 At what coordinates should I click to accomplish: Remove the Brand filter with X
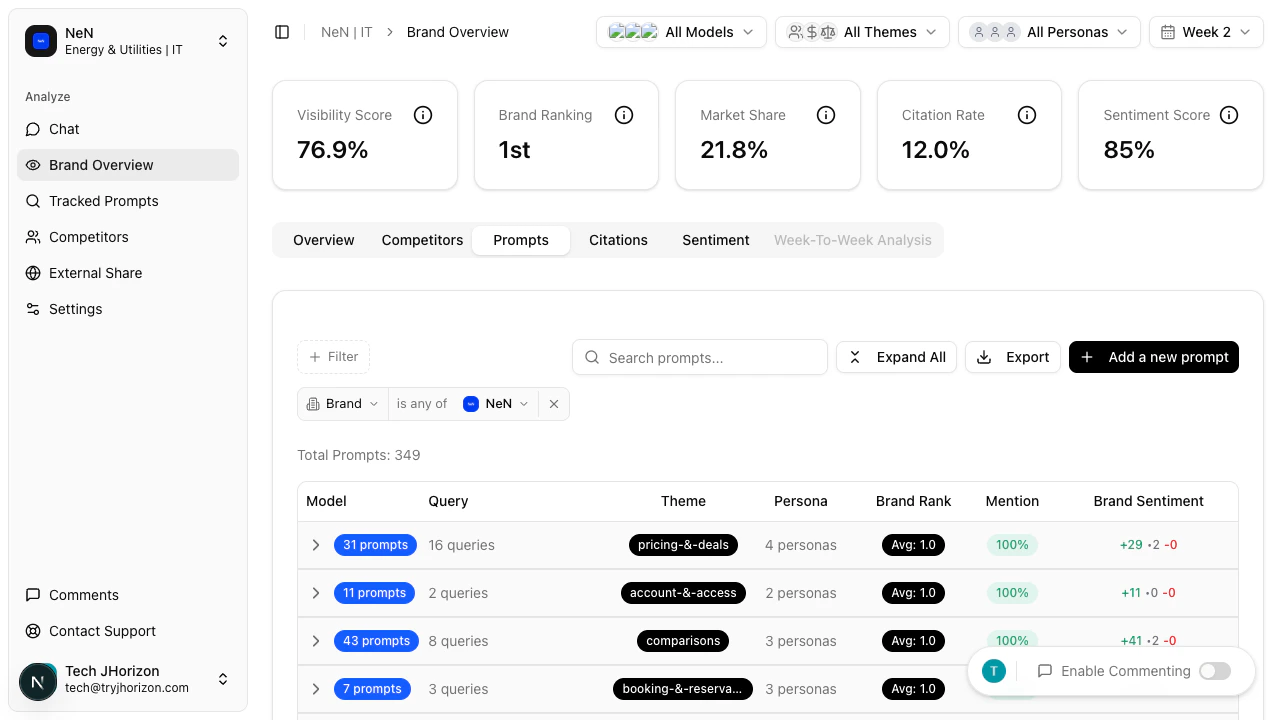(x=554, y=404)
